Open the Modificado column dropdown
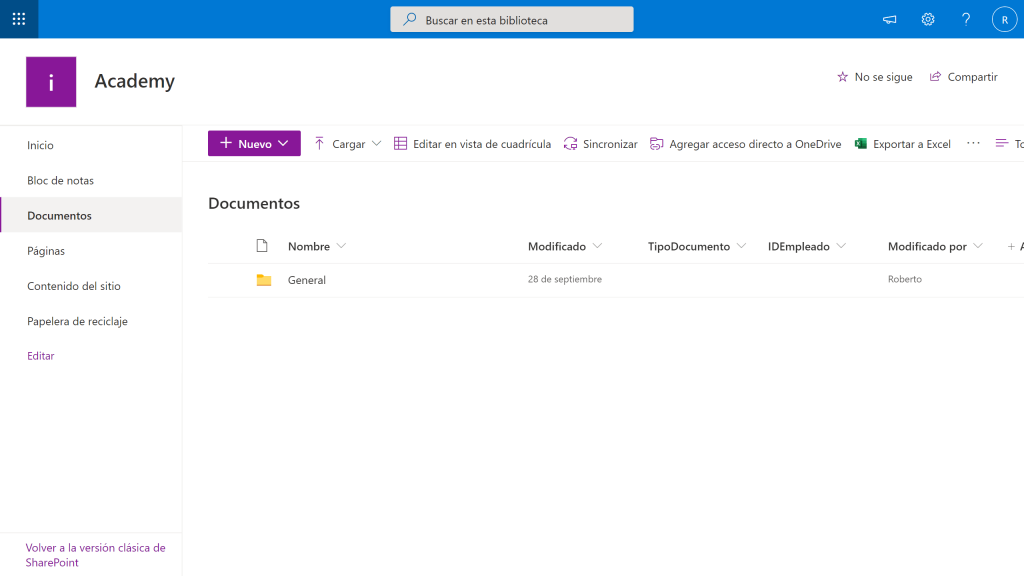 click(x=597, y=246)
